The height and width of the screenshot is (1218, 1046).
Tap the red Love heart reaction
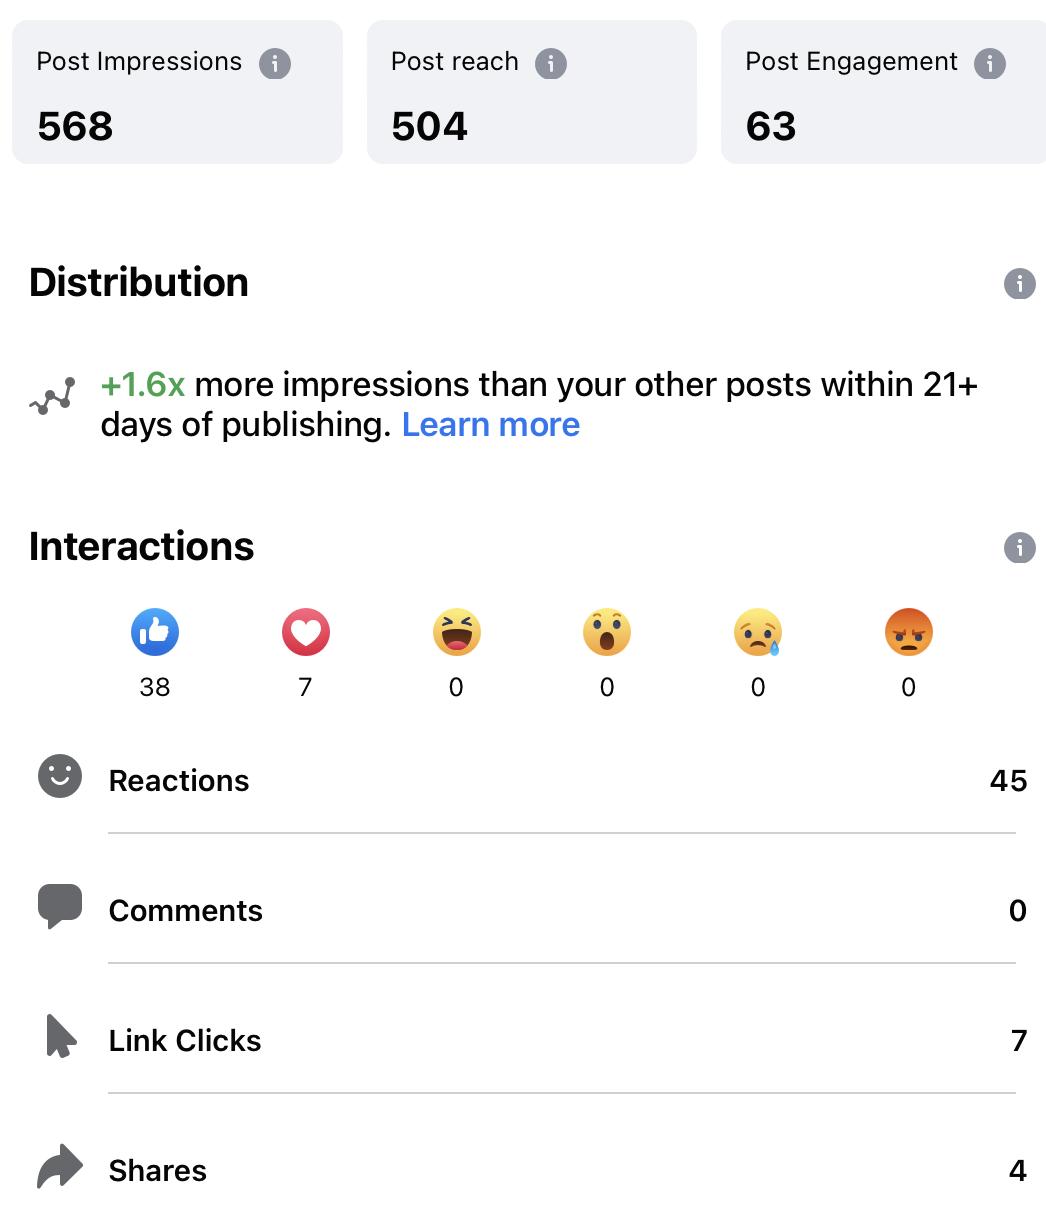coord(305,633)
